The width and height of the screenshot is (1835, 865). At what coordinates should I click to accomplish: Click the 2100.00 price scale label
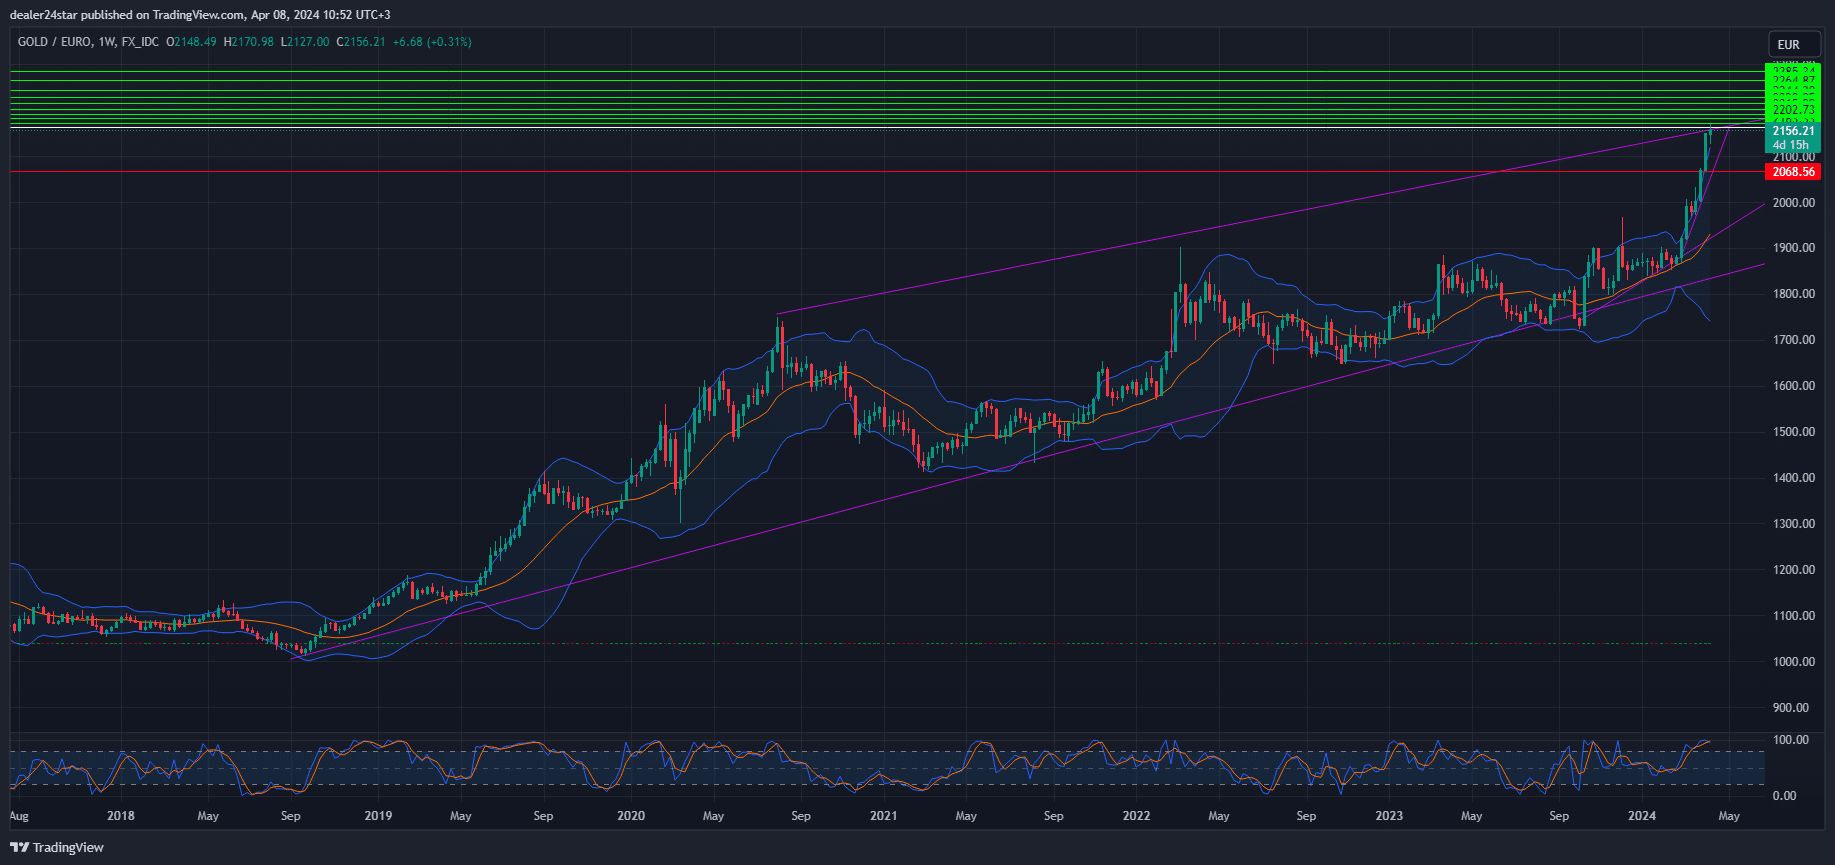click(1793, 157)
